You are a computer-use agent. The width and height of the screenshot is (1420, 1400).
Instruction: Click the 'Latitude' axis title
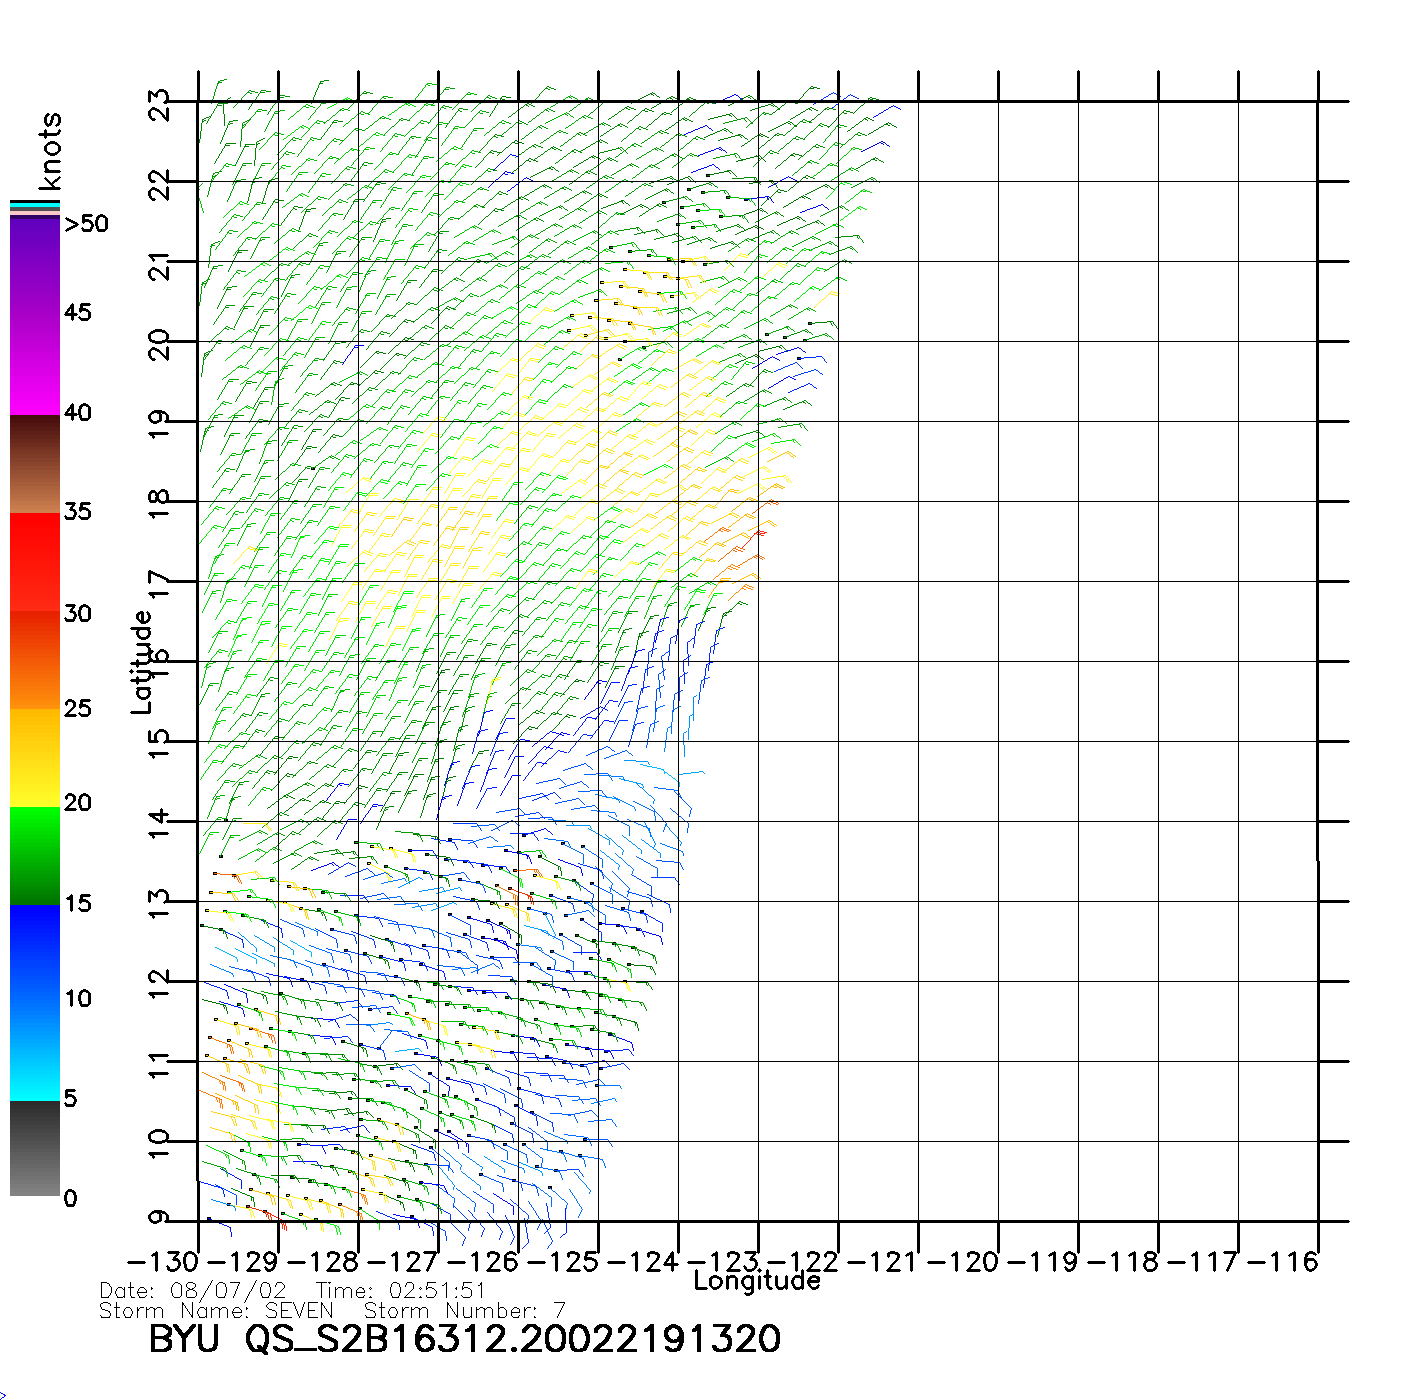(142, 662)
